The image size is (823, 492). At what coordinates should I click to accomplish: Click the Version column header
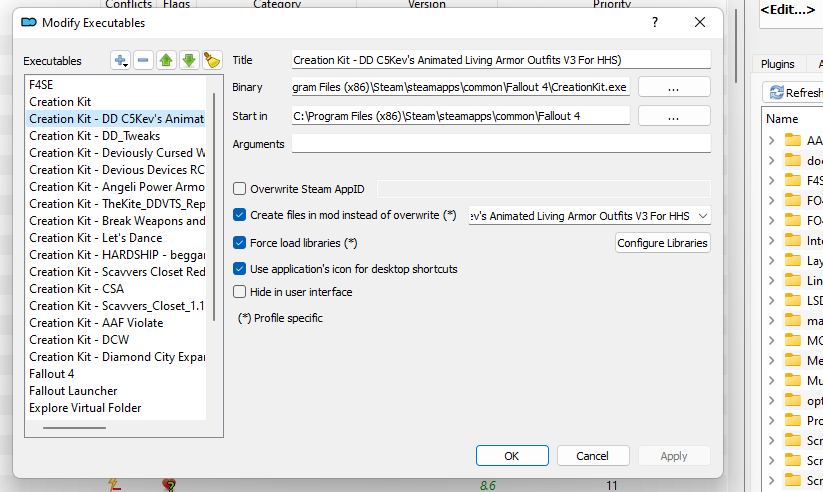427,4
